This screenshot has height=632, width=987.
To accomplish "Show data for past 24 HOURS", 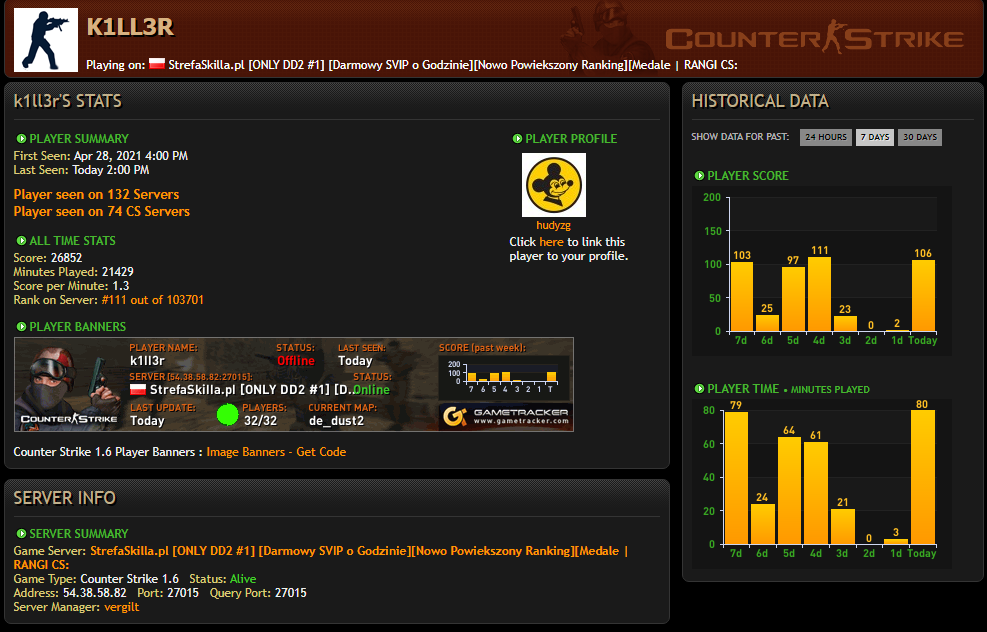I will coord(826,137).
